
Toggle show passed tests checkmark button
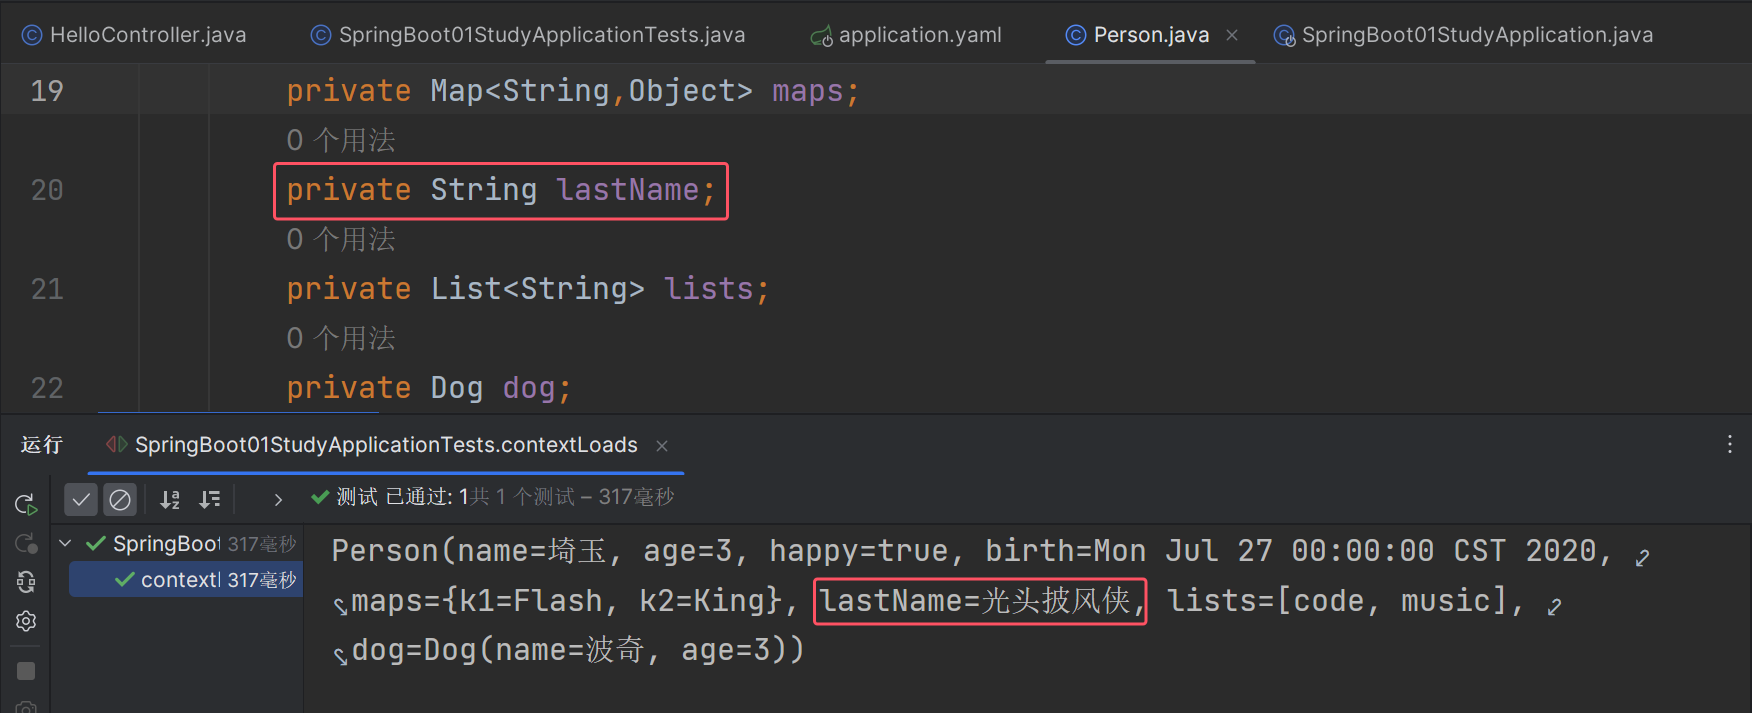(81, 499)
